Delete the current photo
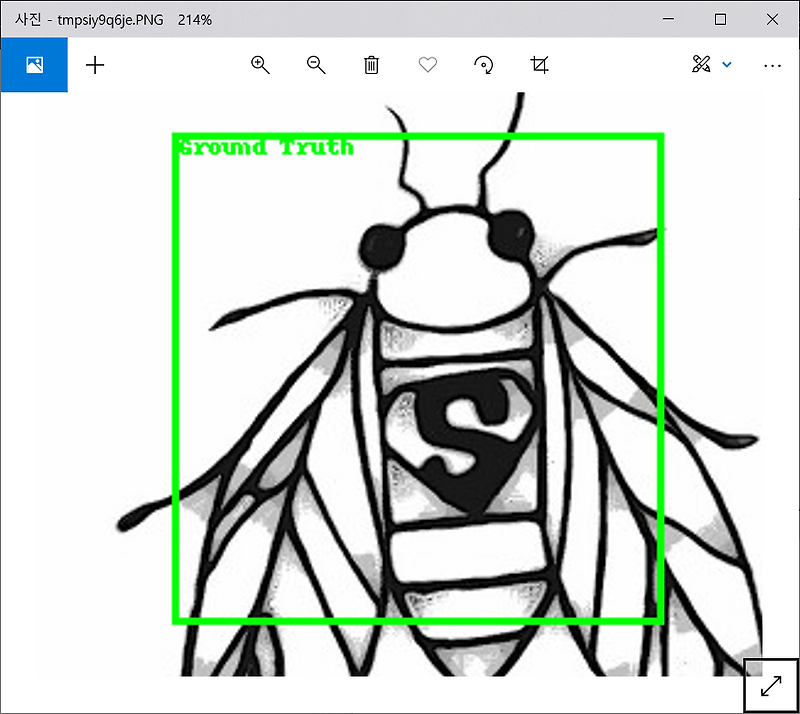This screenshot has width=800, height=714. point(371,65)
